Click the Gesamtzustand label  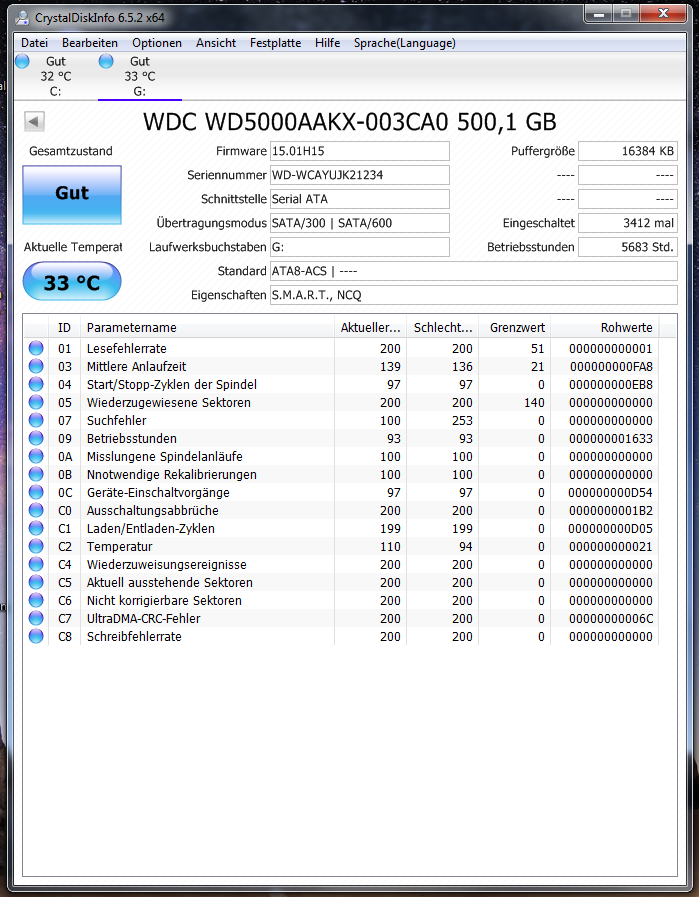(x=71, y=151)
